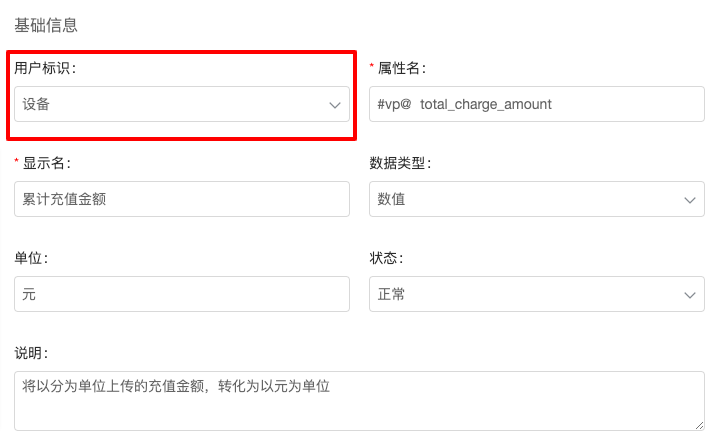Click the 说明 field label
The width and height of the screenshot is (717, 448).
(x=31, y=353)
